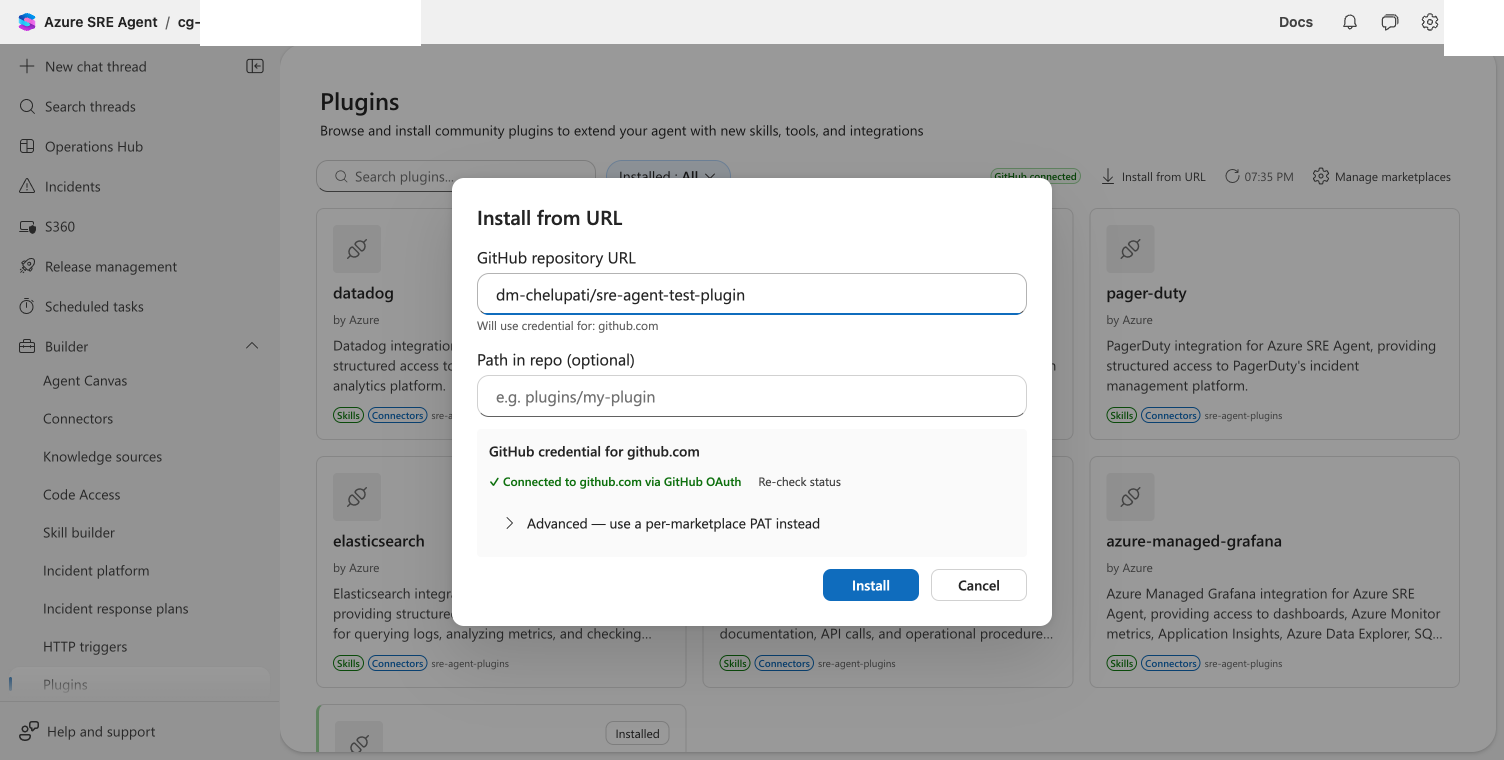Screen dimensions: 1504x760
Task: Click the pager-duty plugin icon
Action: (x=1130, y=250)
